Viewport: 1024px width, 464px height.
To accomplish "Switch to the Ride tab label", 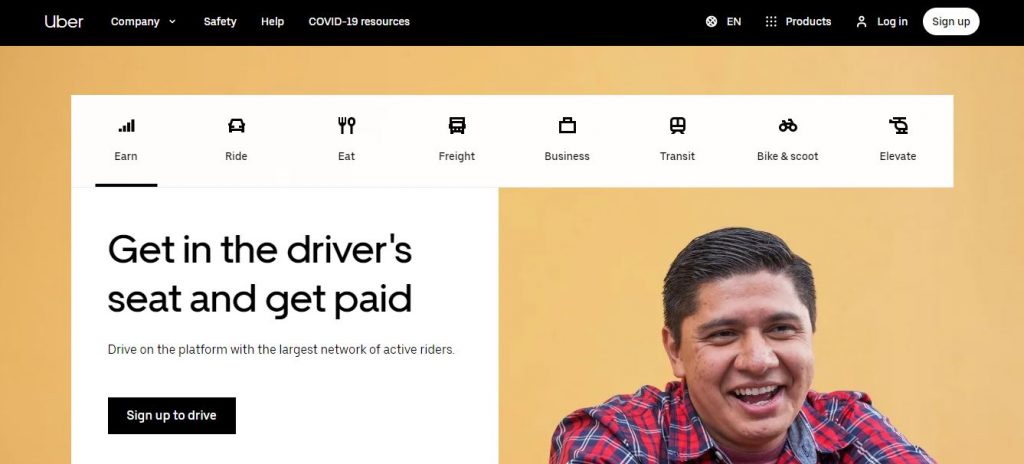I will [236, 156].
